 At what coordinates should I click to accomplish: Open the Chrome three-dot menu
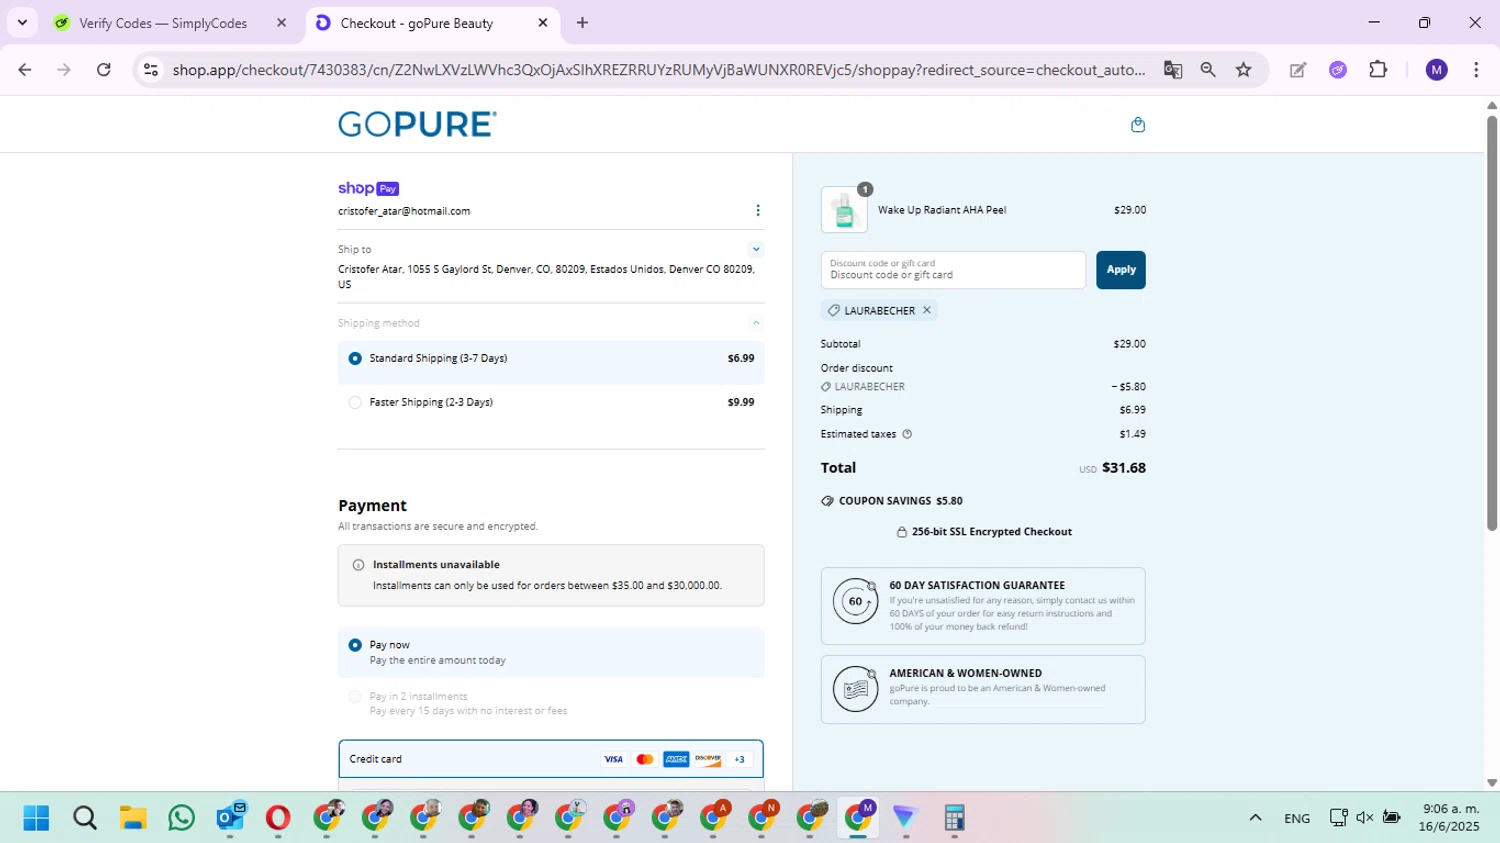point(1476,70)
